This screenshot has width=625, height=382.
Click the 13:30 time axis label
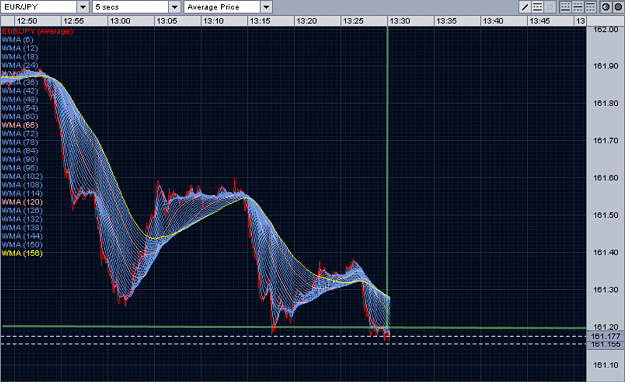(400, 21)
